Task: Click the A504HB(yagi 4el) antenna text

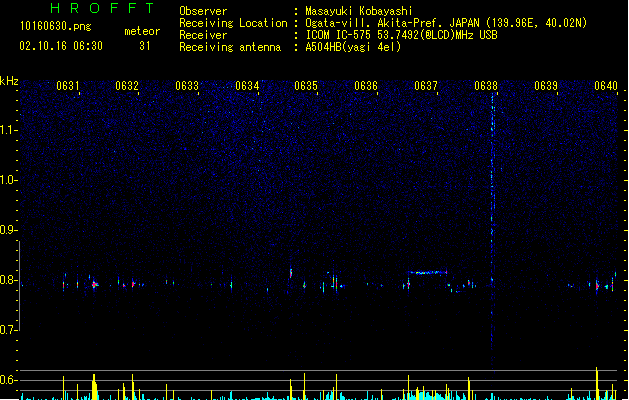Action: (353, 47)
